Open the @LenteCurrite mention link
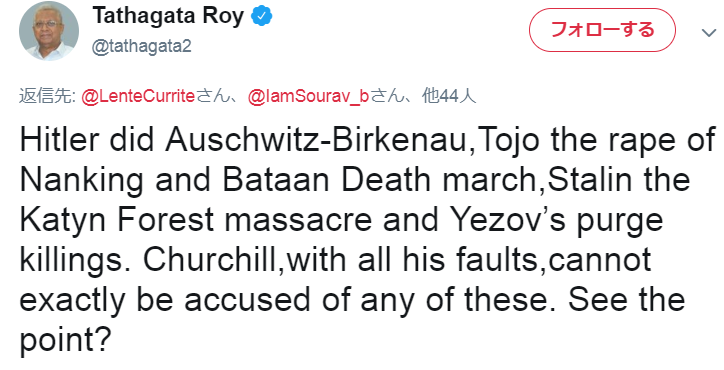This screenshot has width=724, height=370. point(138,97)
